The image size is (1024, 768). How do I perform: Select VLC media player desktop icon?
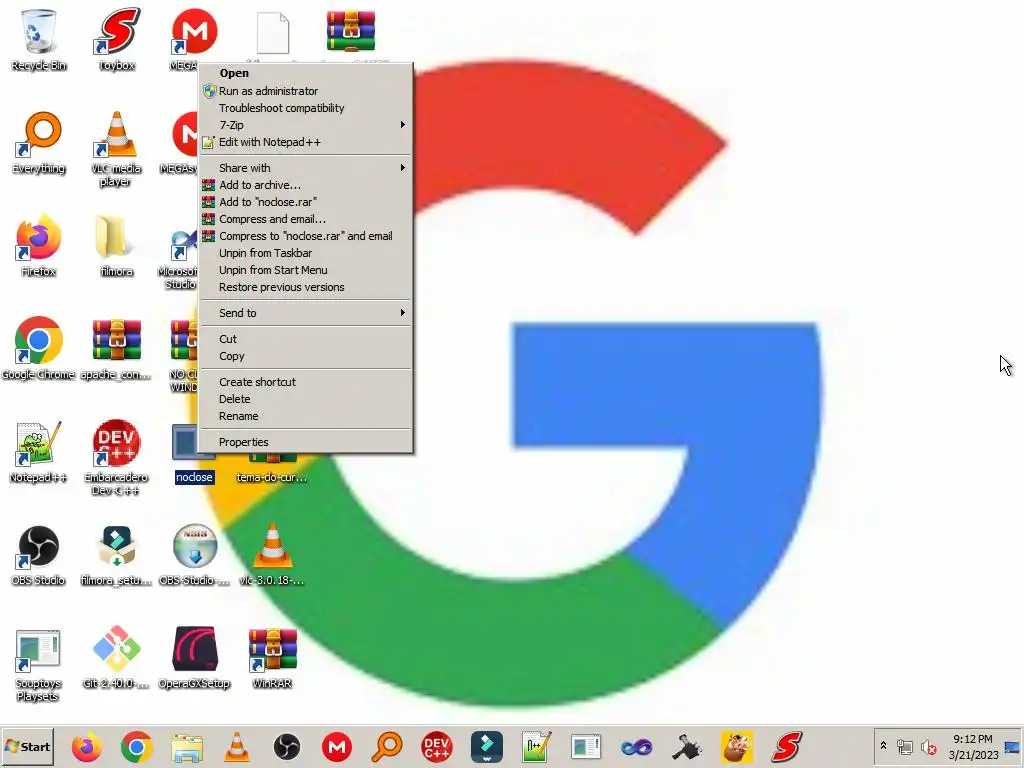[116, 149]
